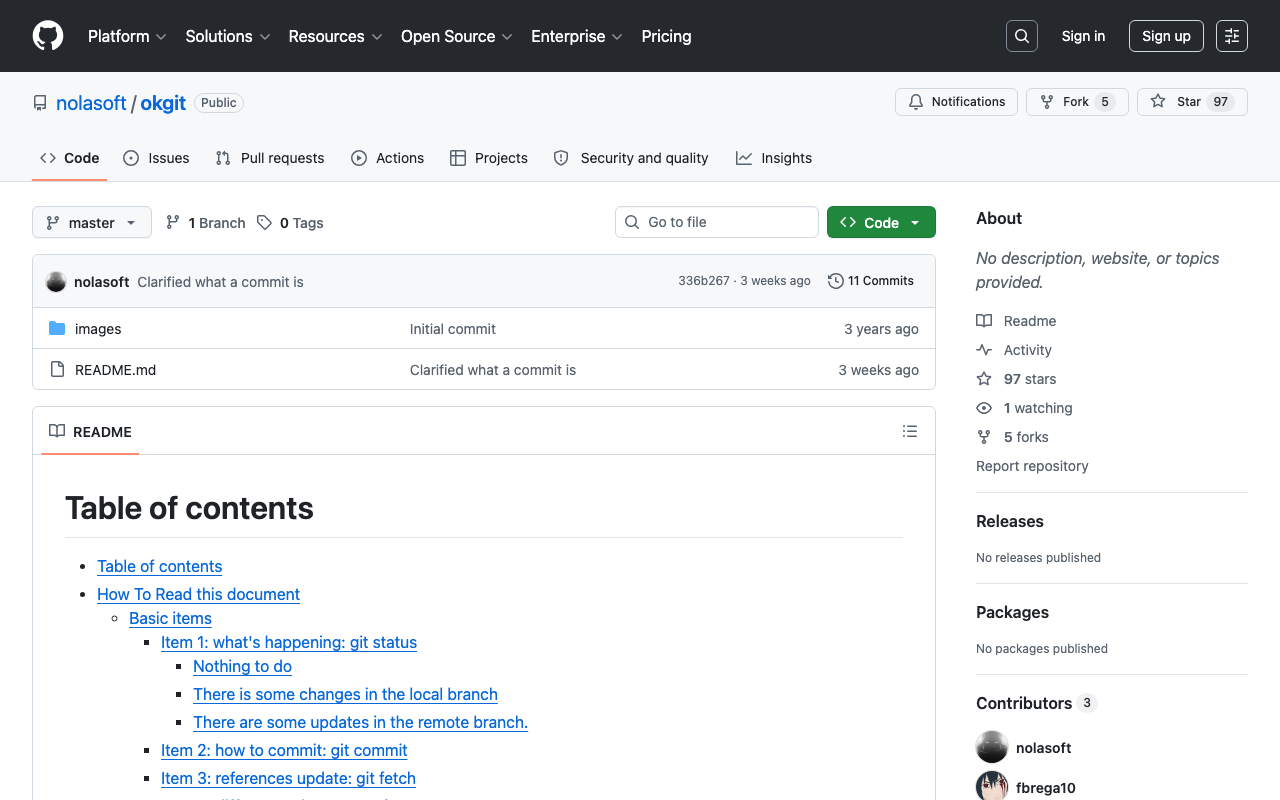
Task: Go to Pricing page
Action: (666, 36)
